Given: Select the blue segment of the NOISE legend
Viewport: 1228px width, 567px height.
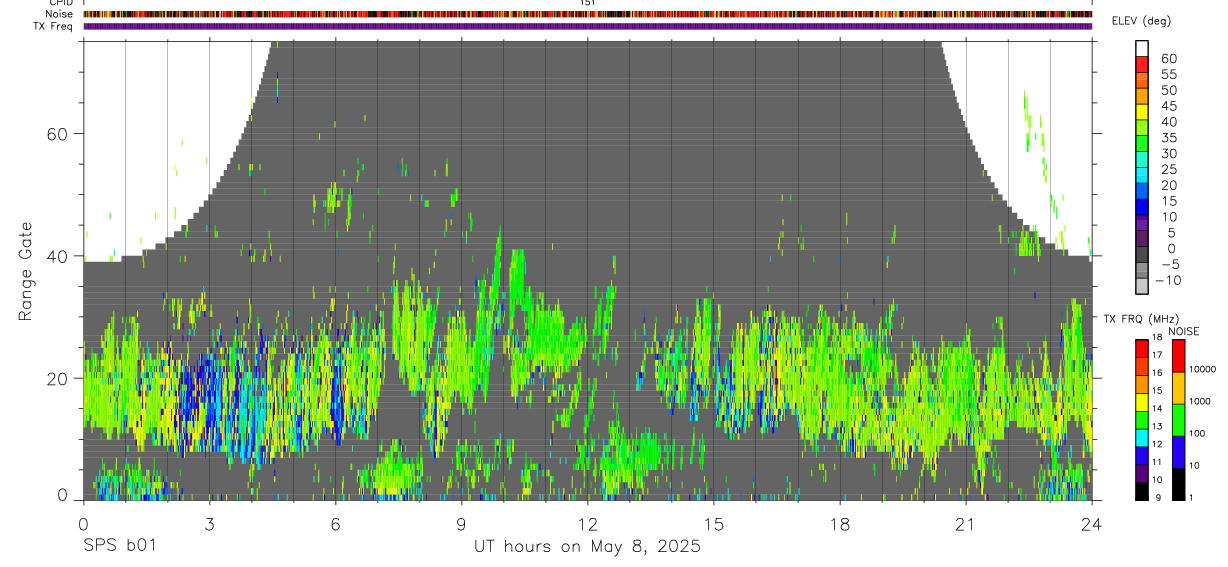Looking at the screenshot, I should pos(1178,452).
